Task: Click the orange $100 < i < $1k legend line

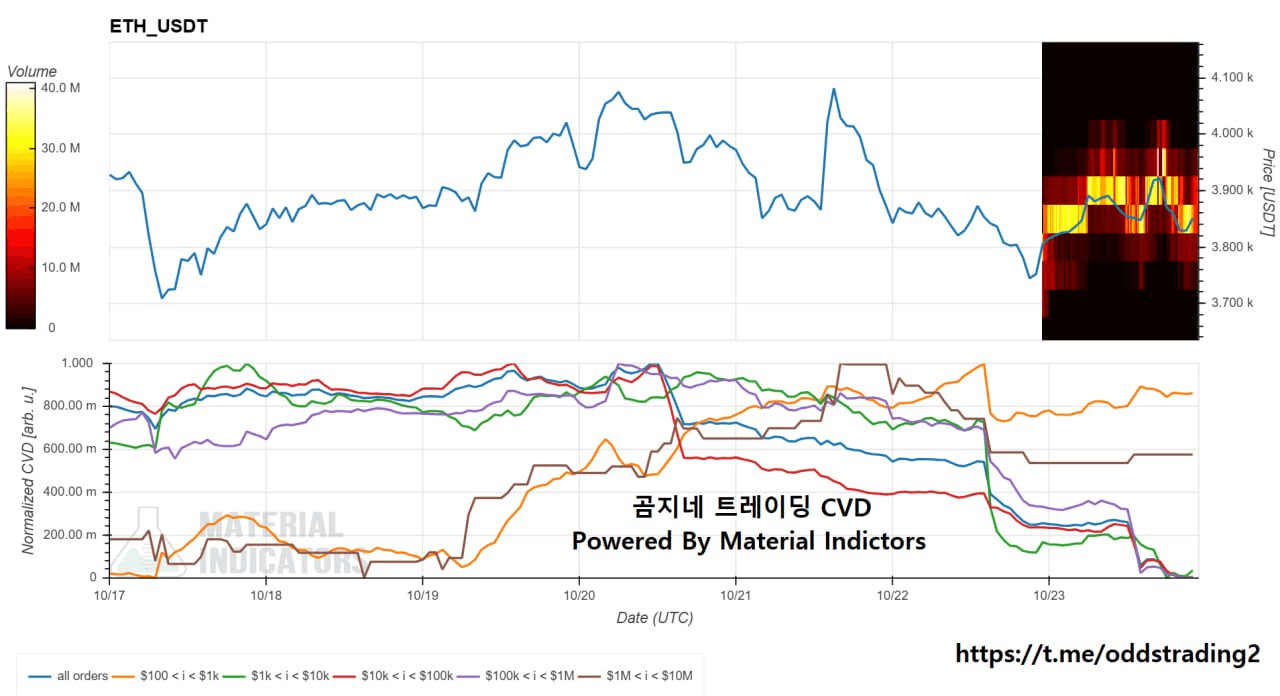Action: pyautogui.click(x=126, y=676)
